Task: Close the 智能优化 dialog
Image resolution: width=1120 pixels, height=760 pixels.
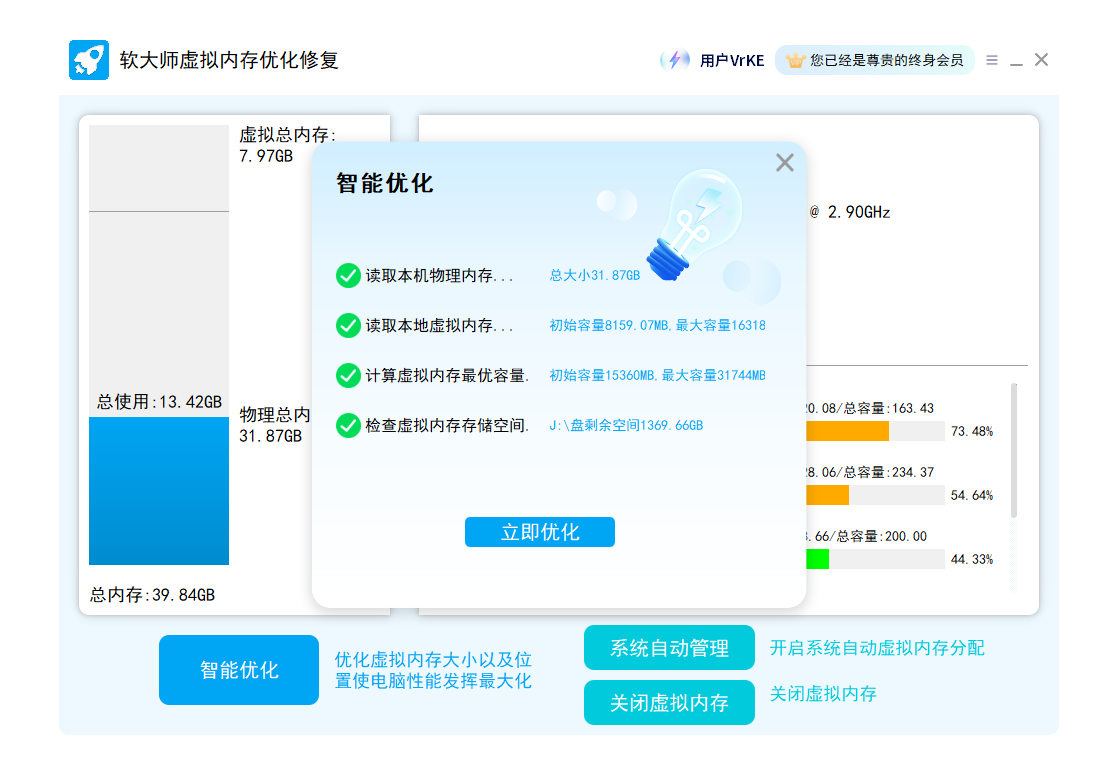Action: click(x=785, y=163)
